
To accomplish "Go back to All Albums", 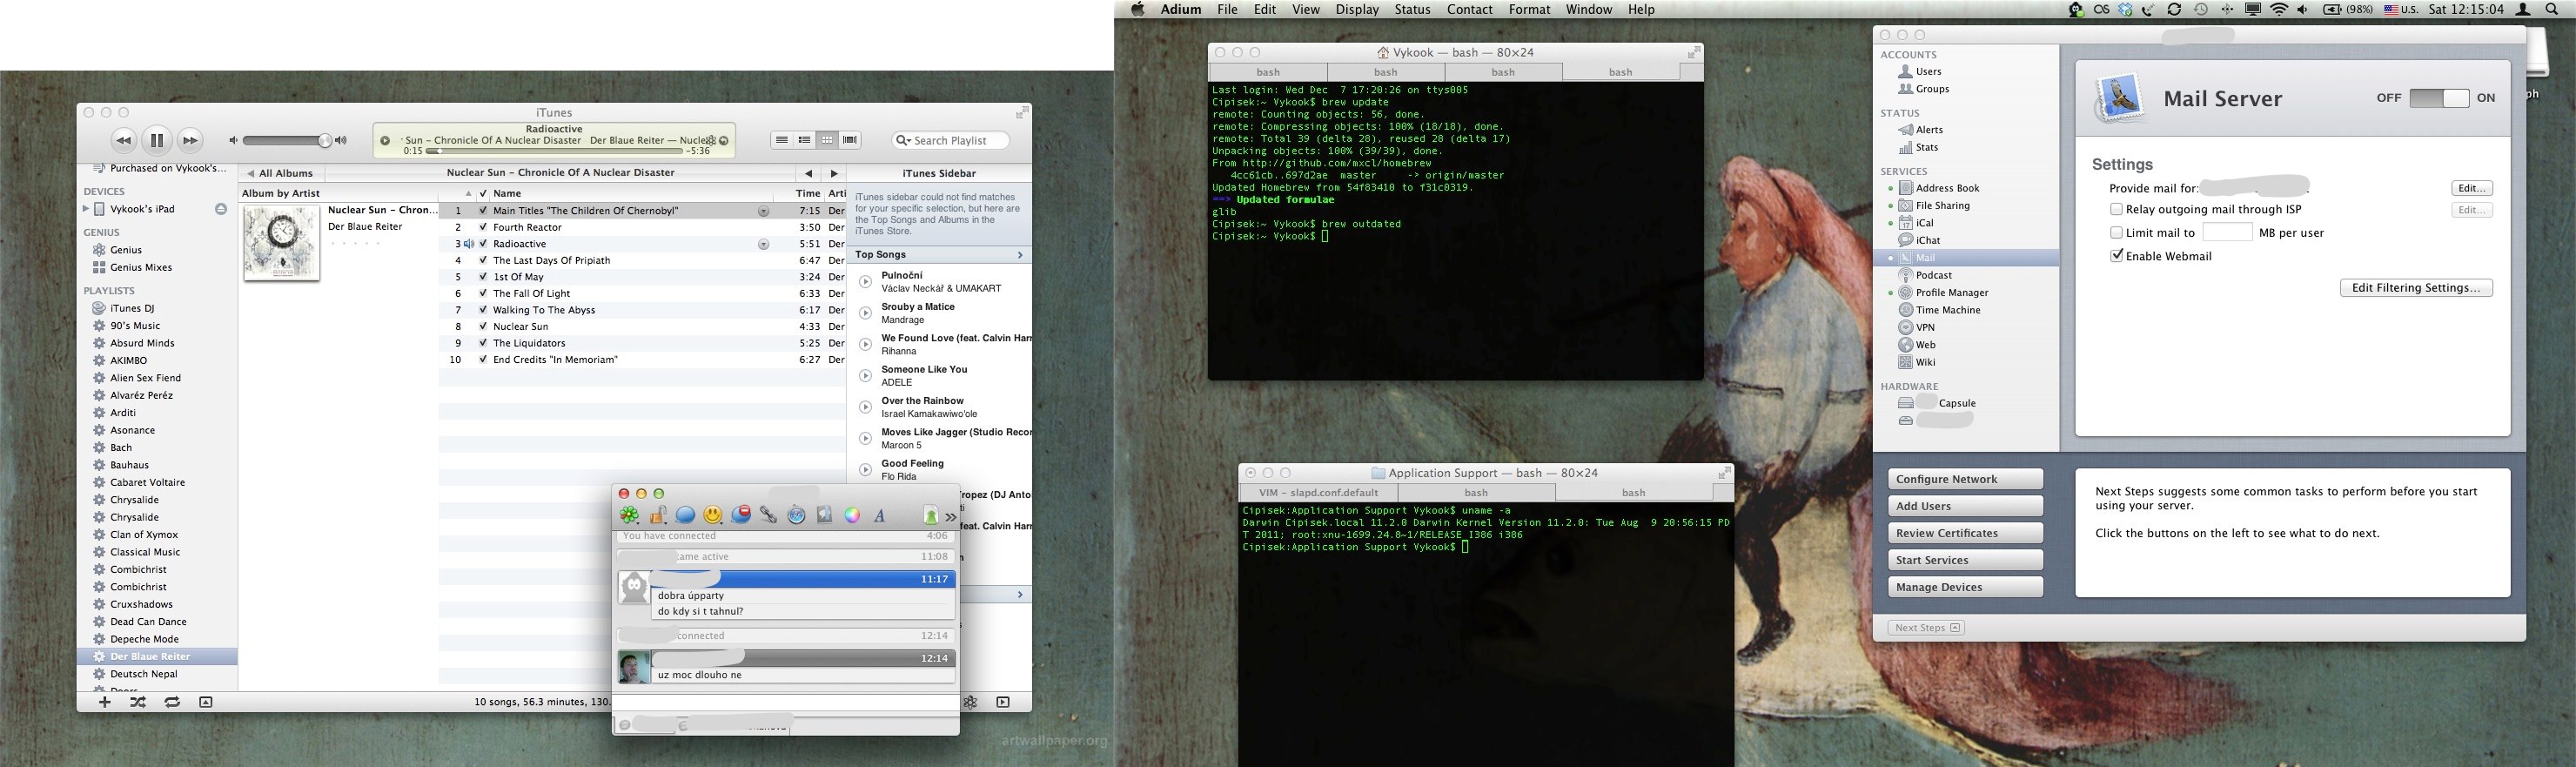I will click(280, 173).
